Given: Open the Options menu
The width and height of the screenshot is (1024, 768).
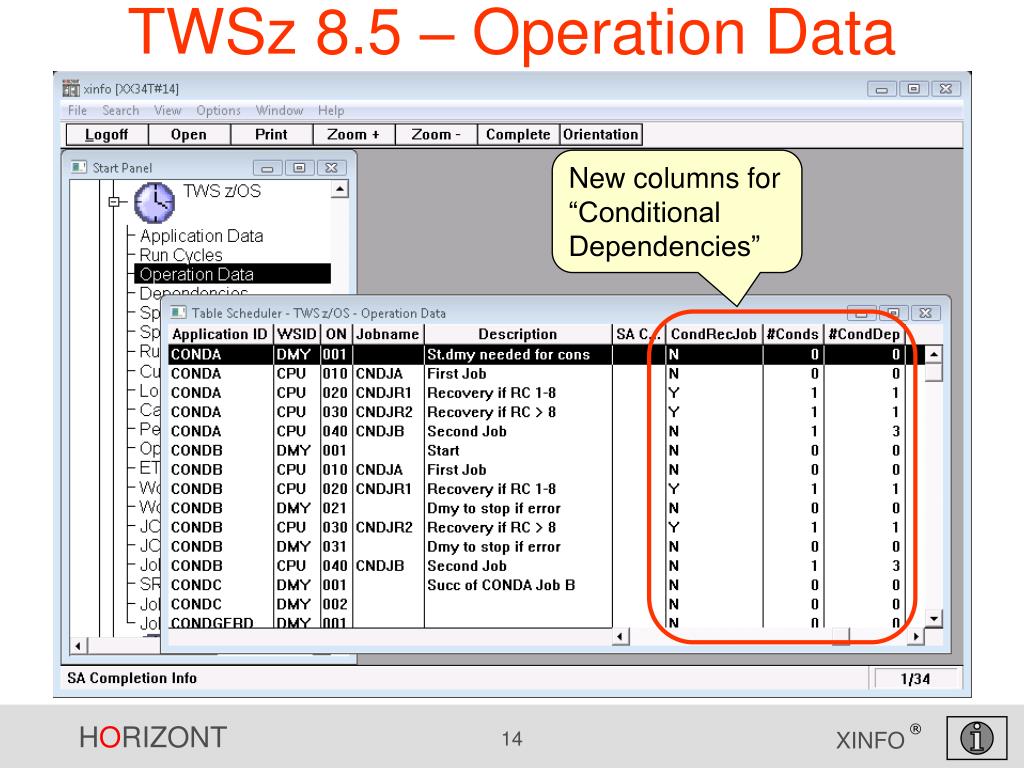Looking at the screenshot, I should pos(219,110).
